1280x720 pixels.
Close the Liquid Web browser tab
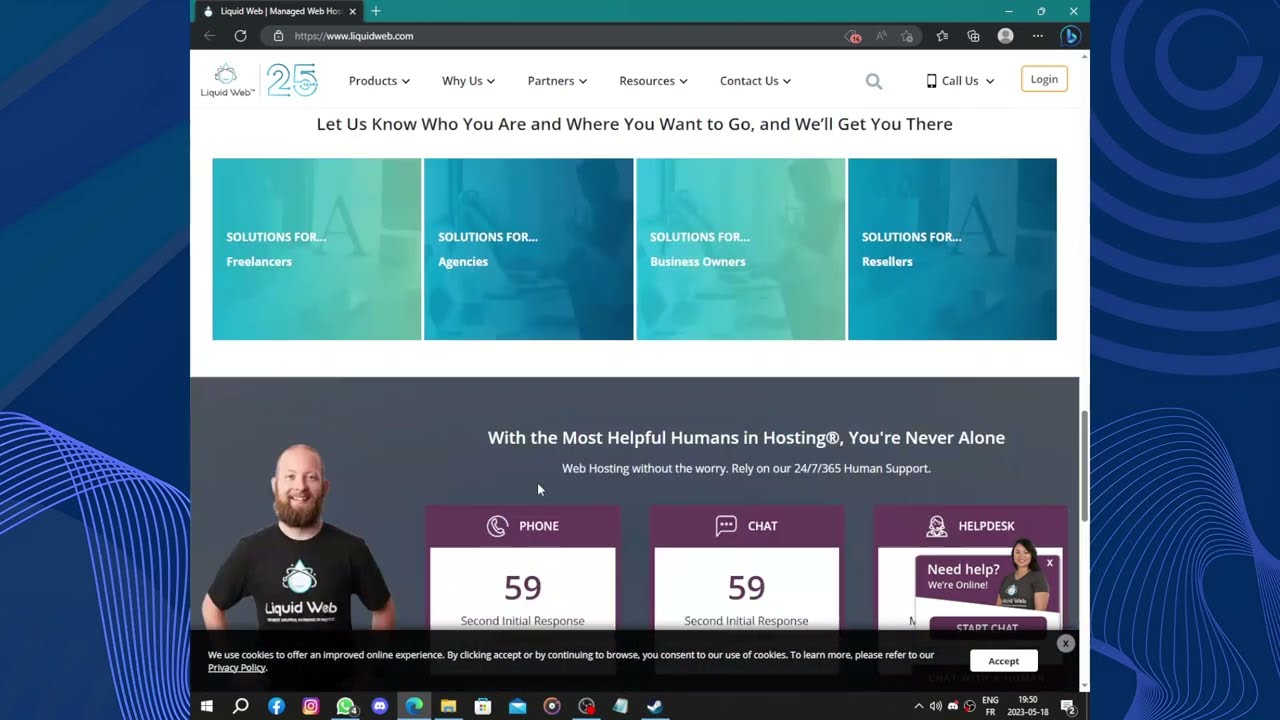[x=352, y=11]
